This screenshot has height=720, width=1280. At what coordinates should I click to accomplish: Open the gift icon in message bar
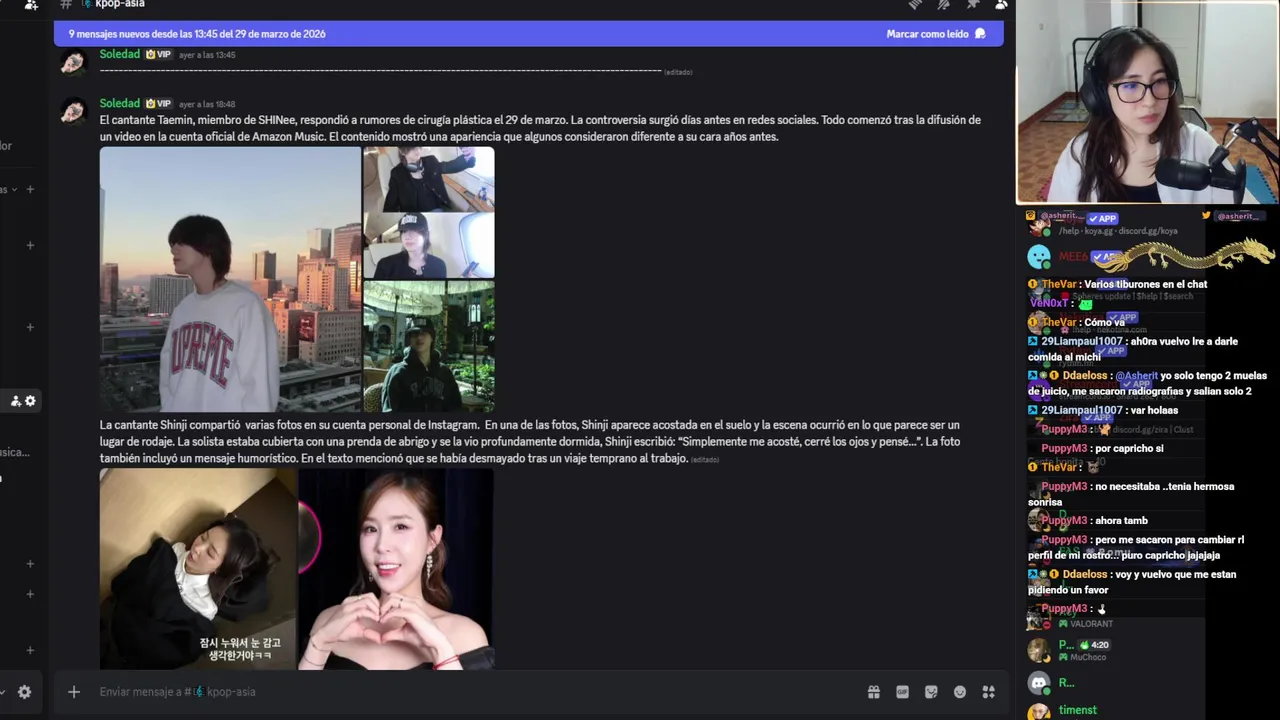873,692
